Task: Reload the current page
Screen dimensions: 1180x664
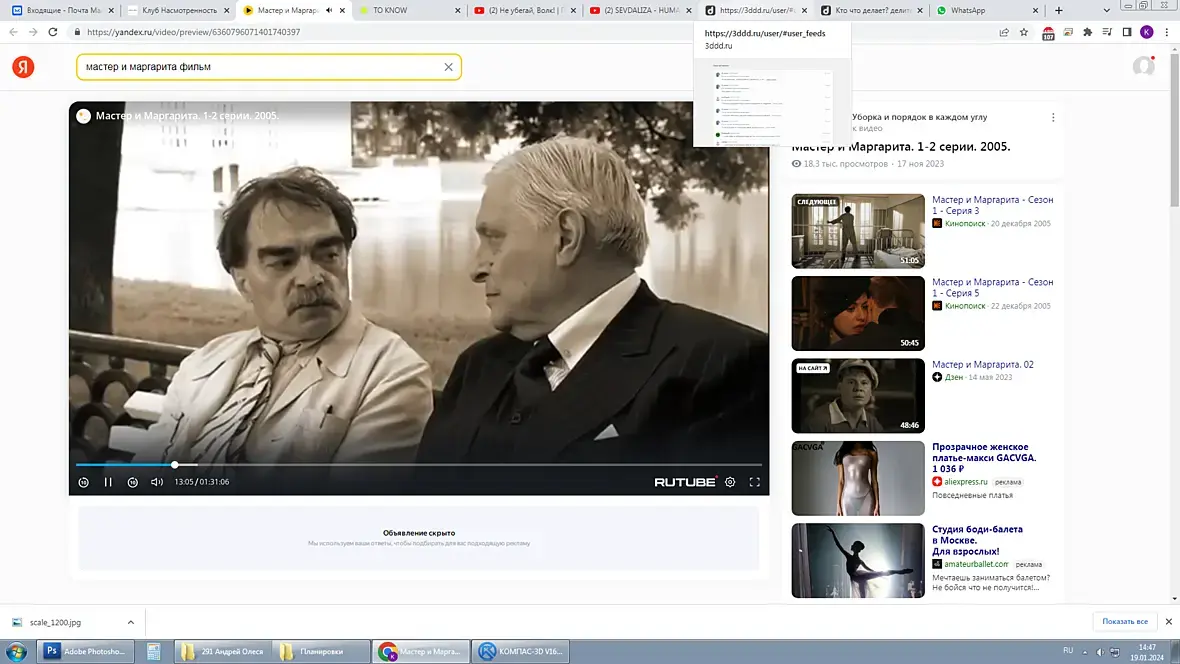Action: (x=53, y=32)
